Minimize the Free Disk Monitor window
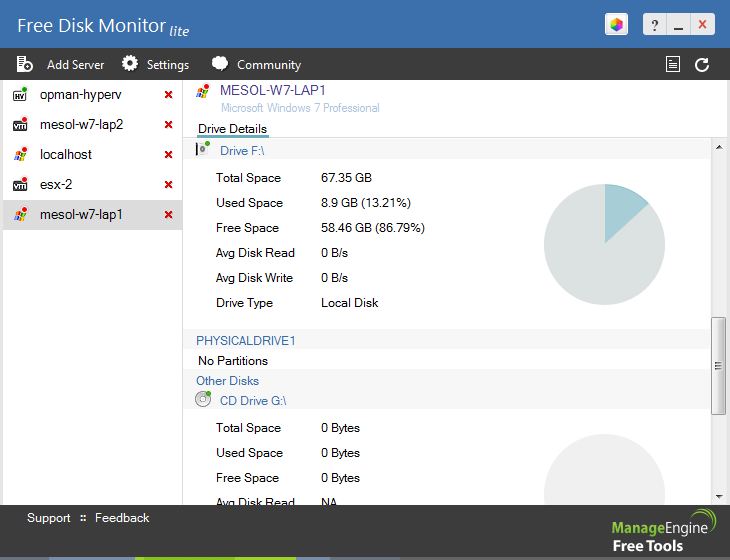 pyautogui.click(x=678, y=24)
